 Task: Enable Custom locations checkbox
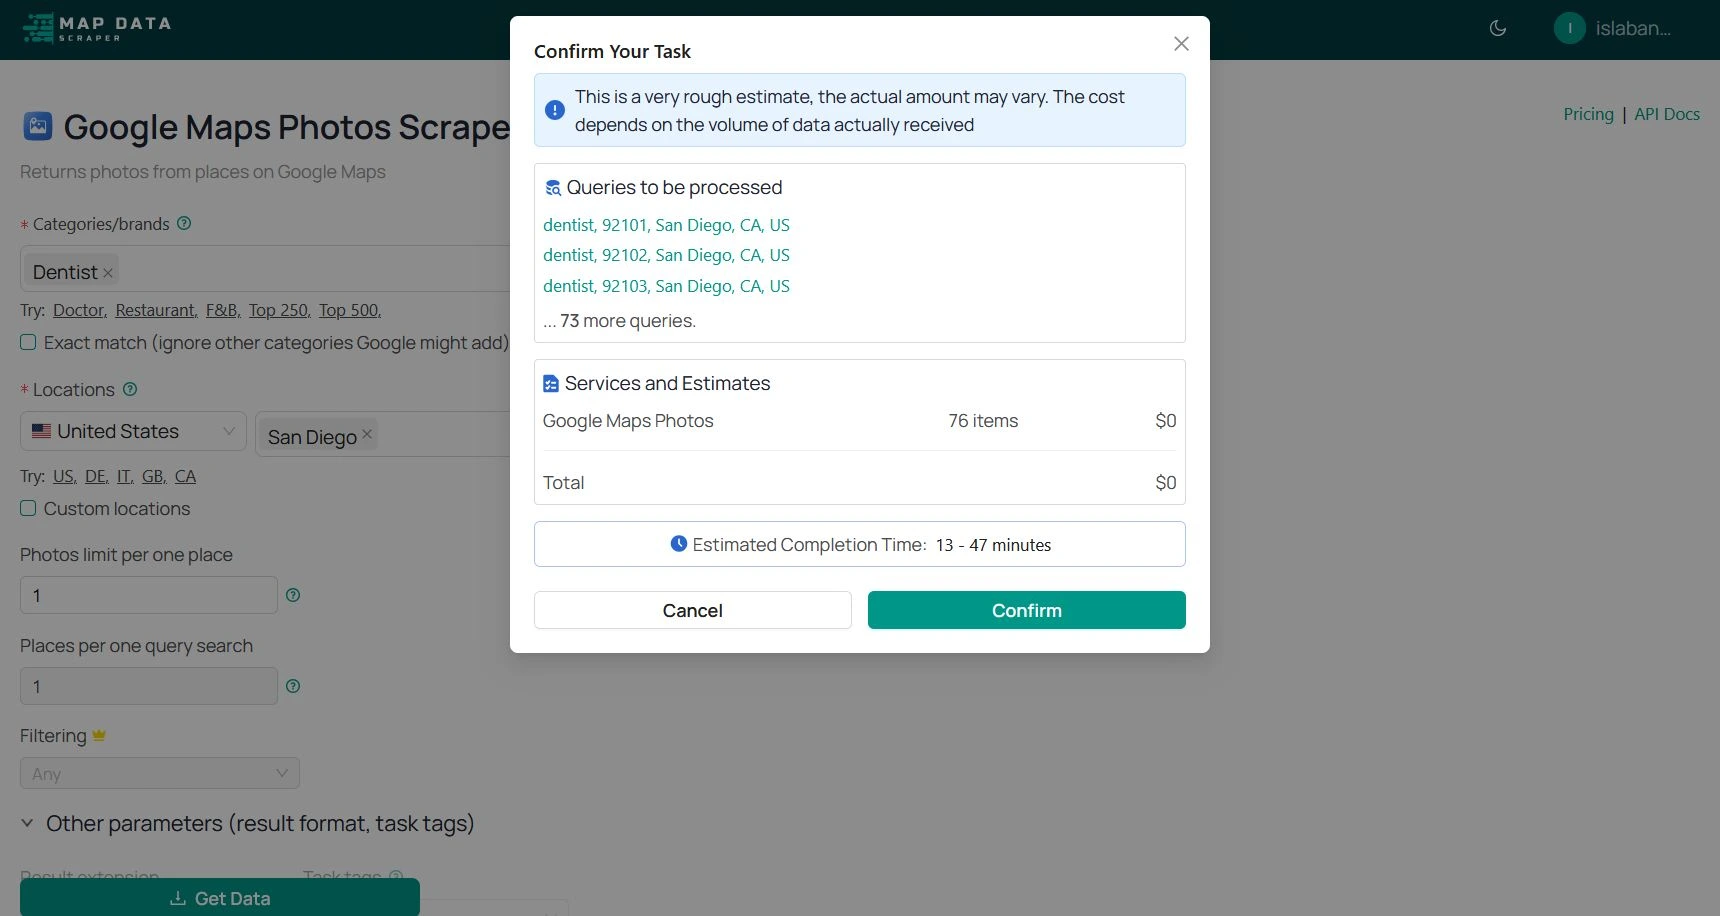coord(28,508)
